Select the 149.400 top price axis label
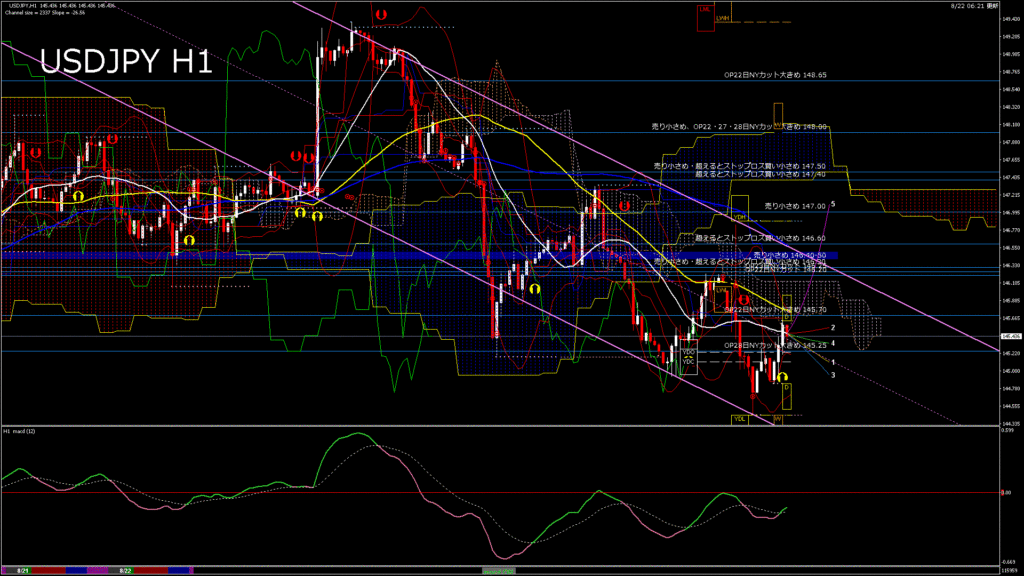The image size is (1024, 576). point(1010,19)
